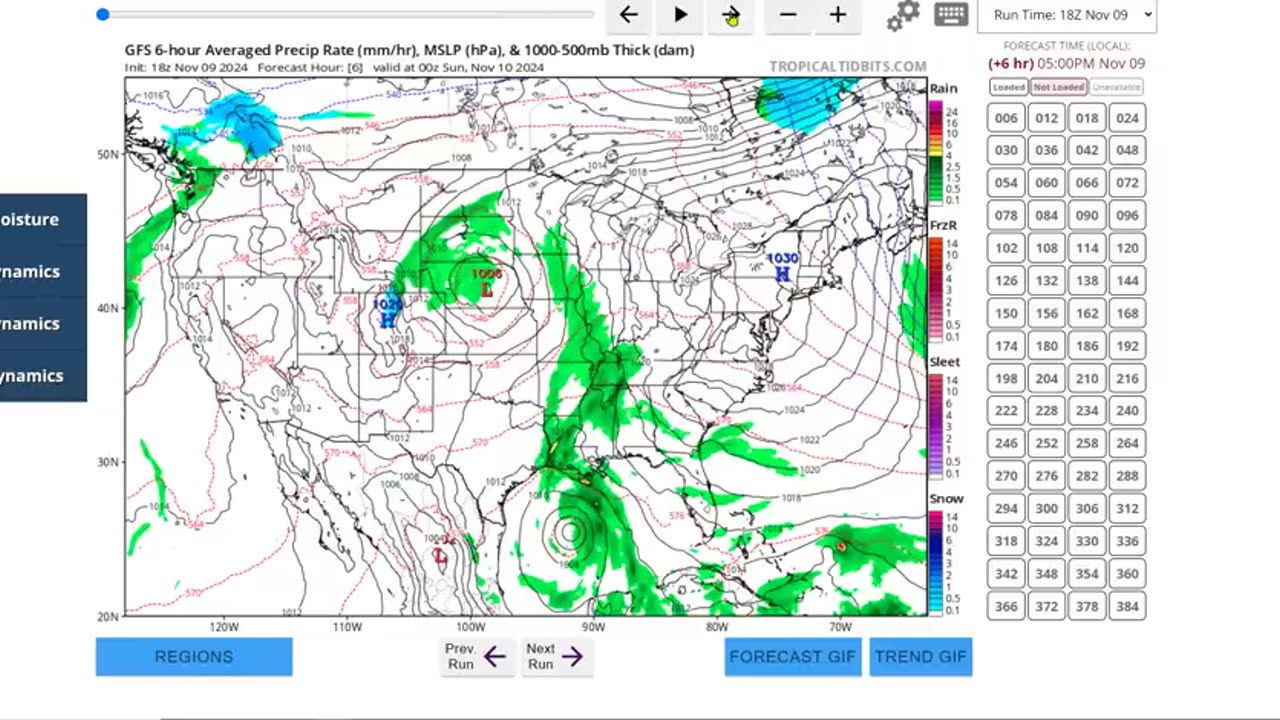Open the Run Time dropdown
Viewport: 1280px width, 720px height.
1067,15
